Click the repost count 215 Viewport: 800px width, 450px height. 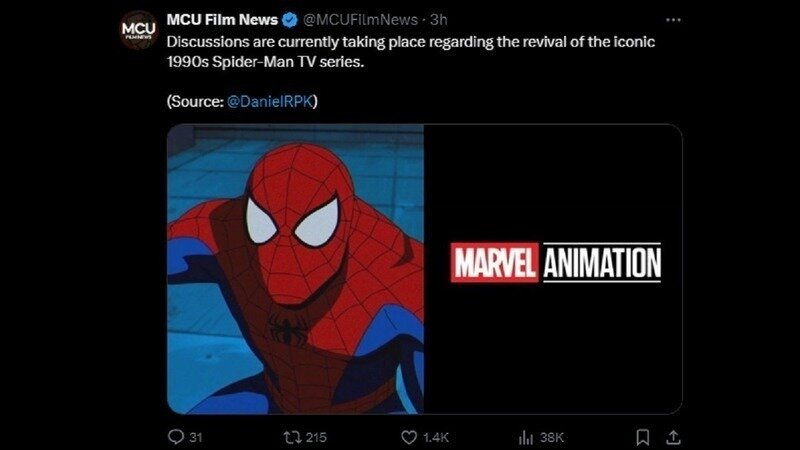[316, 437]
